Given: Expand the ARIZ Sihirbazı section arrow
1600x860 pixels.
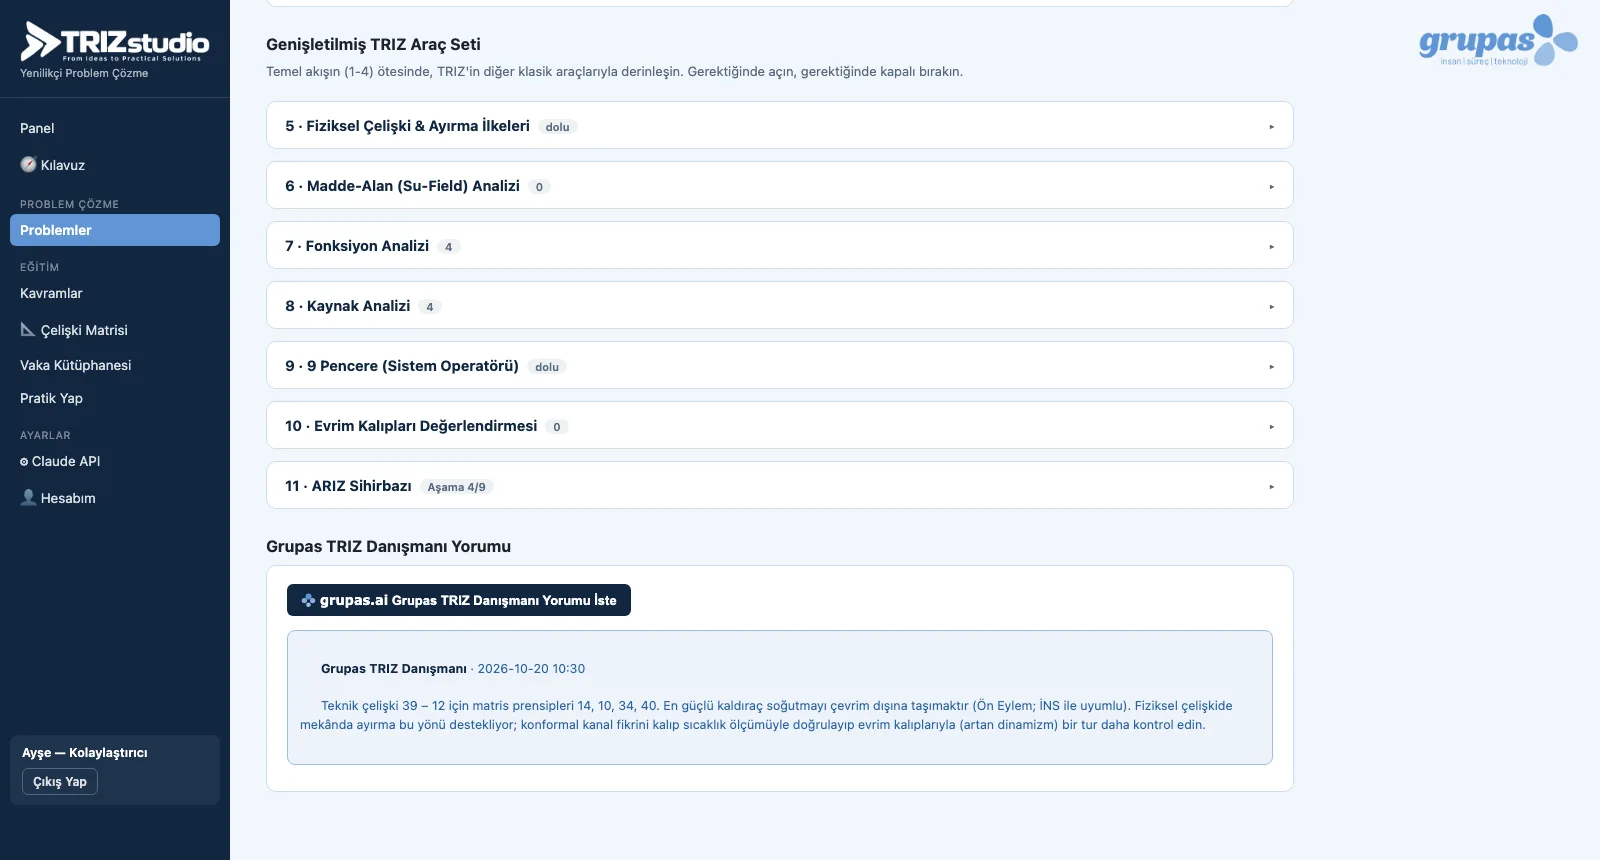Looking at the screenshot, I should [x=1272, y=487].
